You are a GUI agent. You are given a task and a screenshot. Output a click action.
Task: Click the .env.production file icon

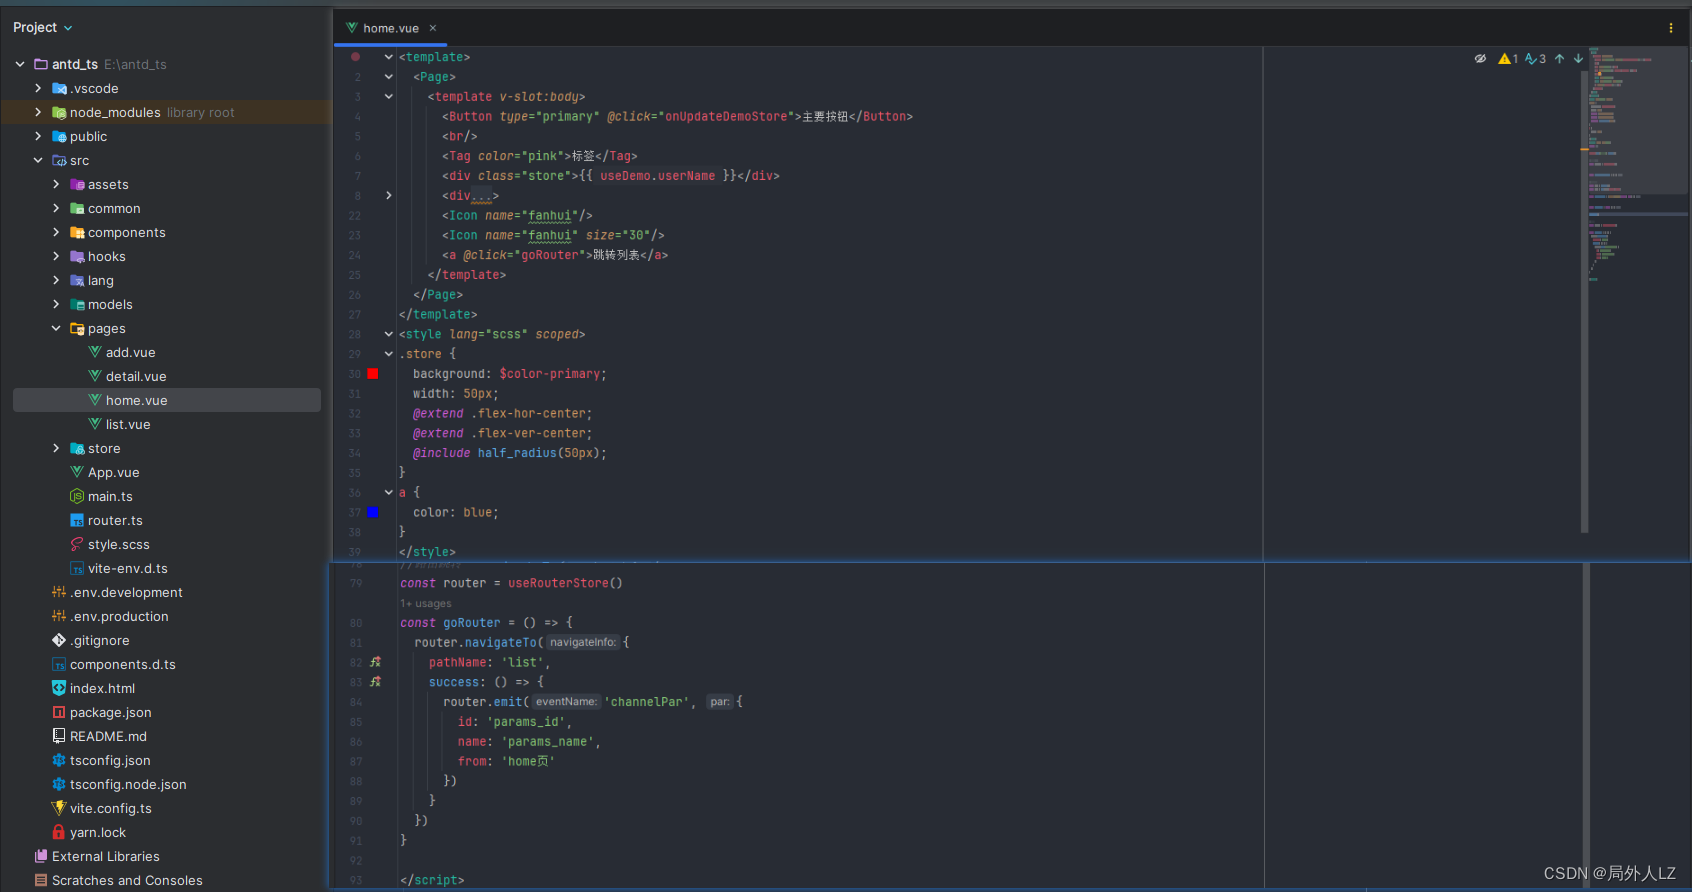(59, 616)
